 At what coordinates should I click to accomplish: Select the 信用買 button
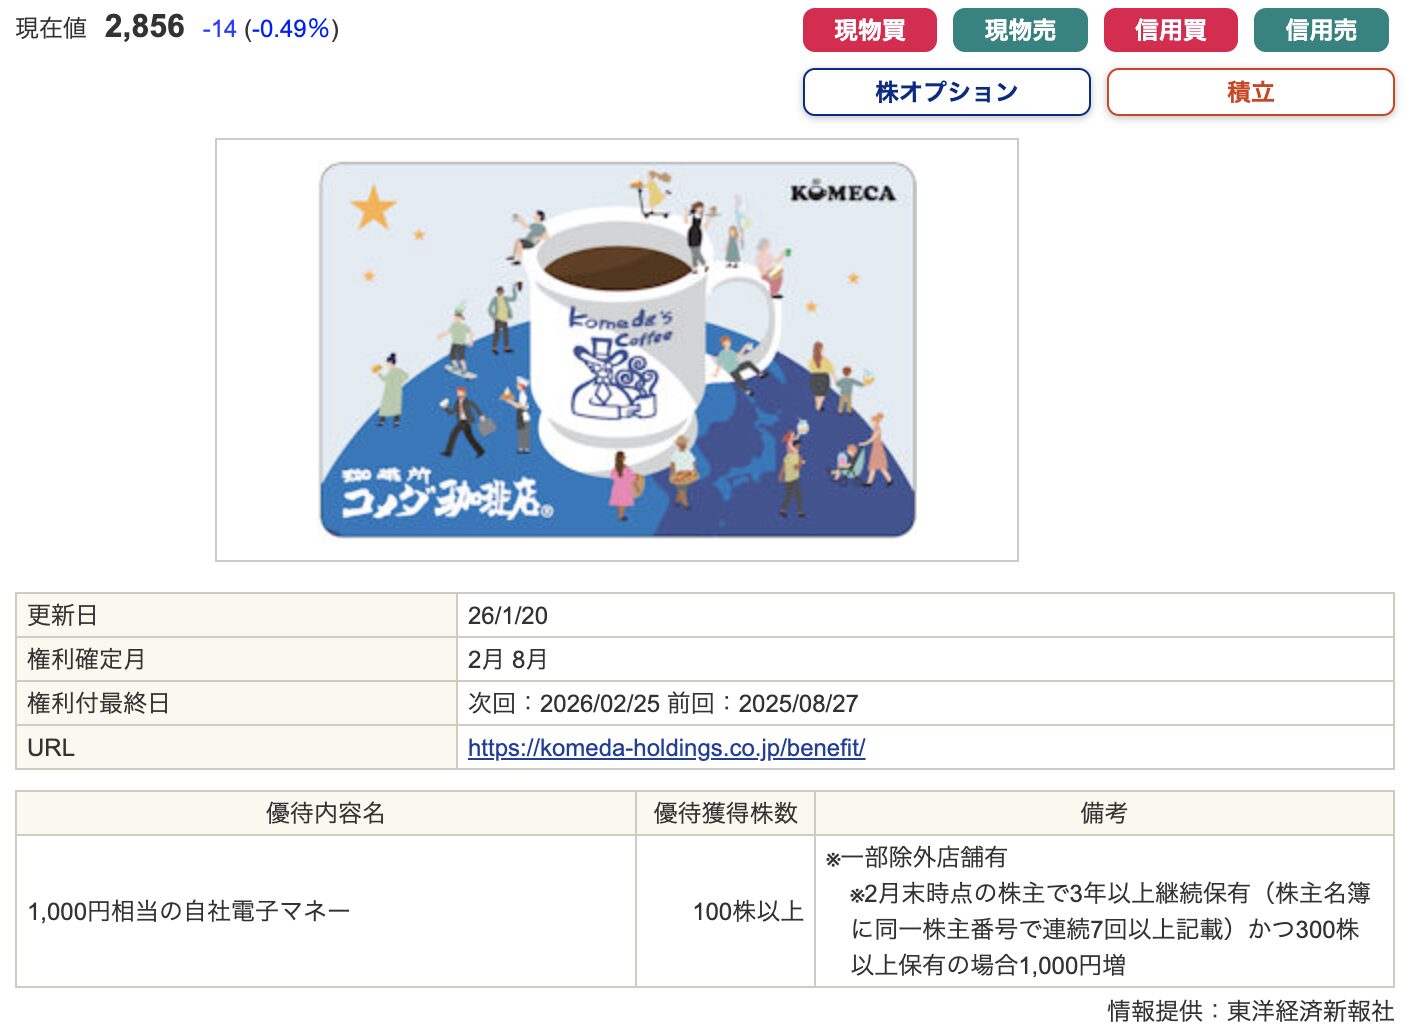(1170, 30)
